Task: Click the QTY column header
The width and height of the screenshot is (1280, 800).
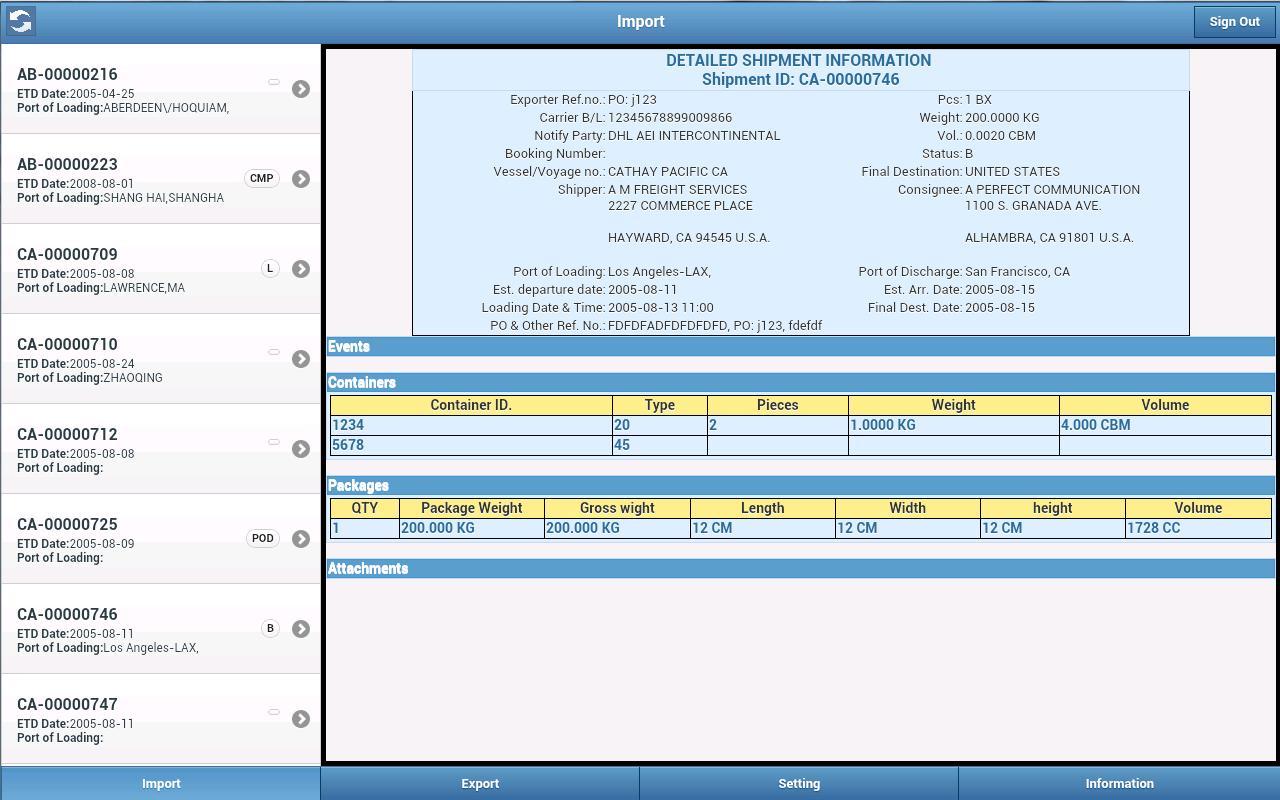Action: click(x=365, y=508)
